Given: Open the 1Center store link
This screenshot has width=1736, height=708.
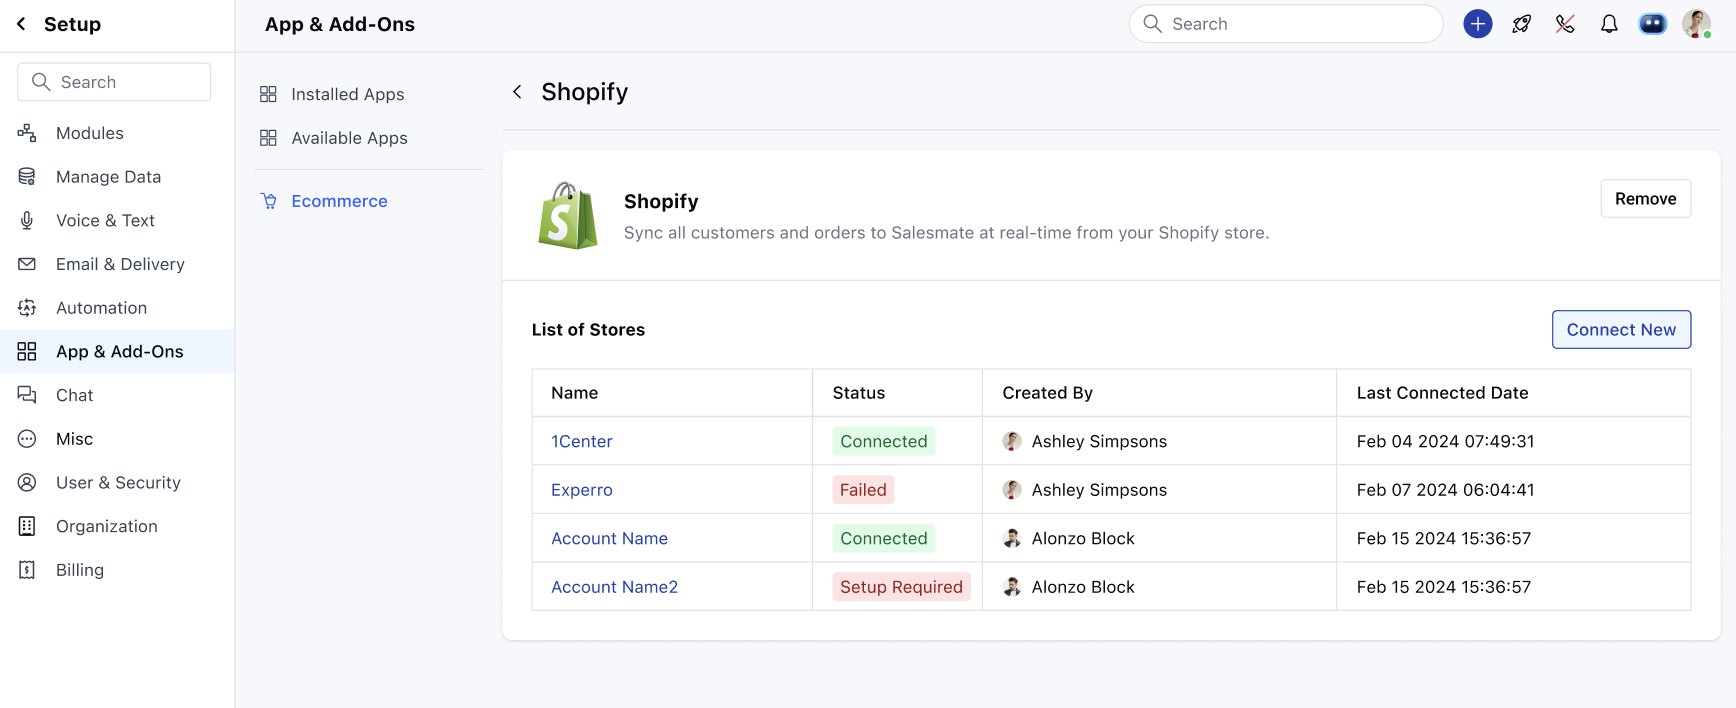Looking at the screenshot, I should (x=582, y=441).
